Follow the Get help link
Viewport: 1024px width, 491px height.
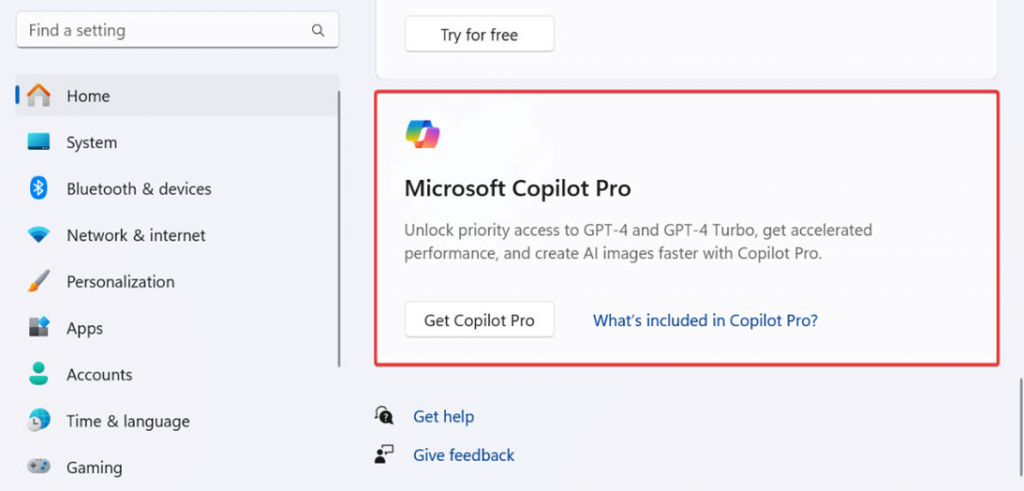pyautogui.click(x=443, y=416)
